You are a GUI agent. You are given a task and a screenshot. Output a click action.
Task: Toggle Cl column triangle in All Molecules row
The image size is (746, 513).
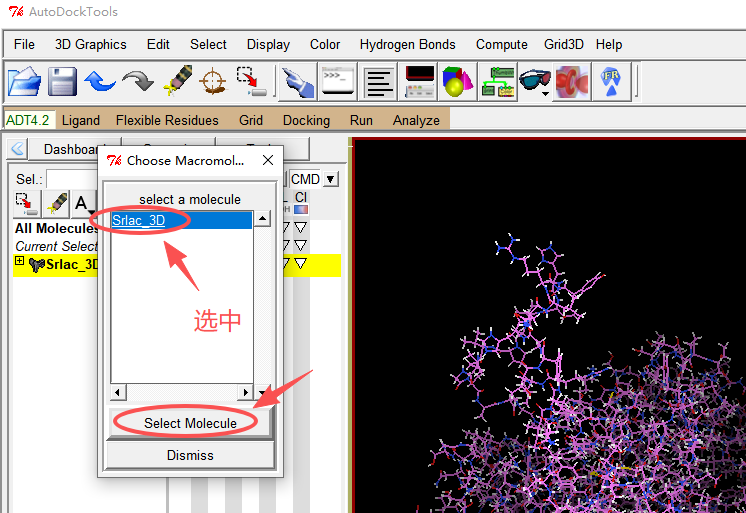(x=300, y=229)
